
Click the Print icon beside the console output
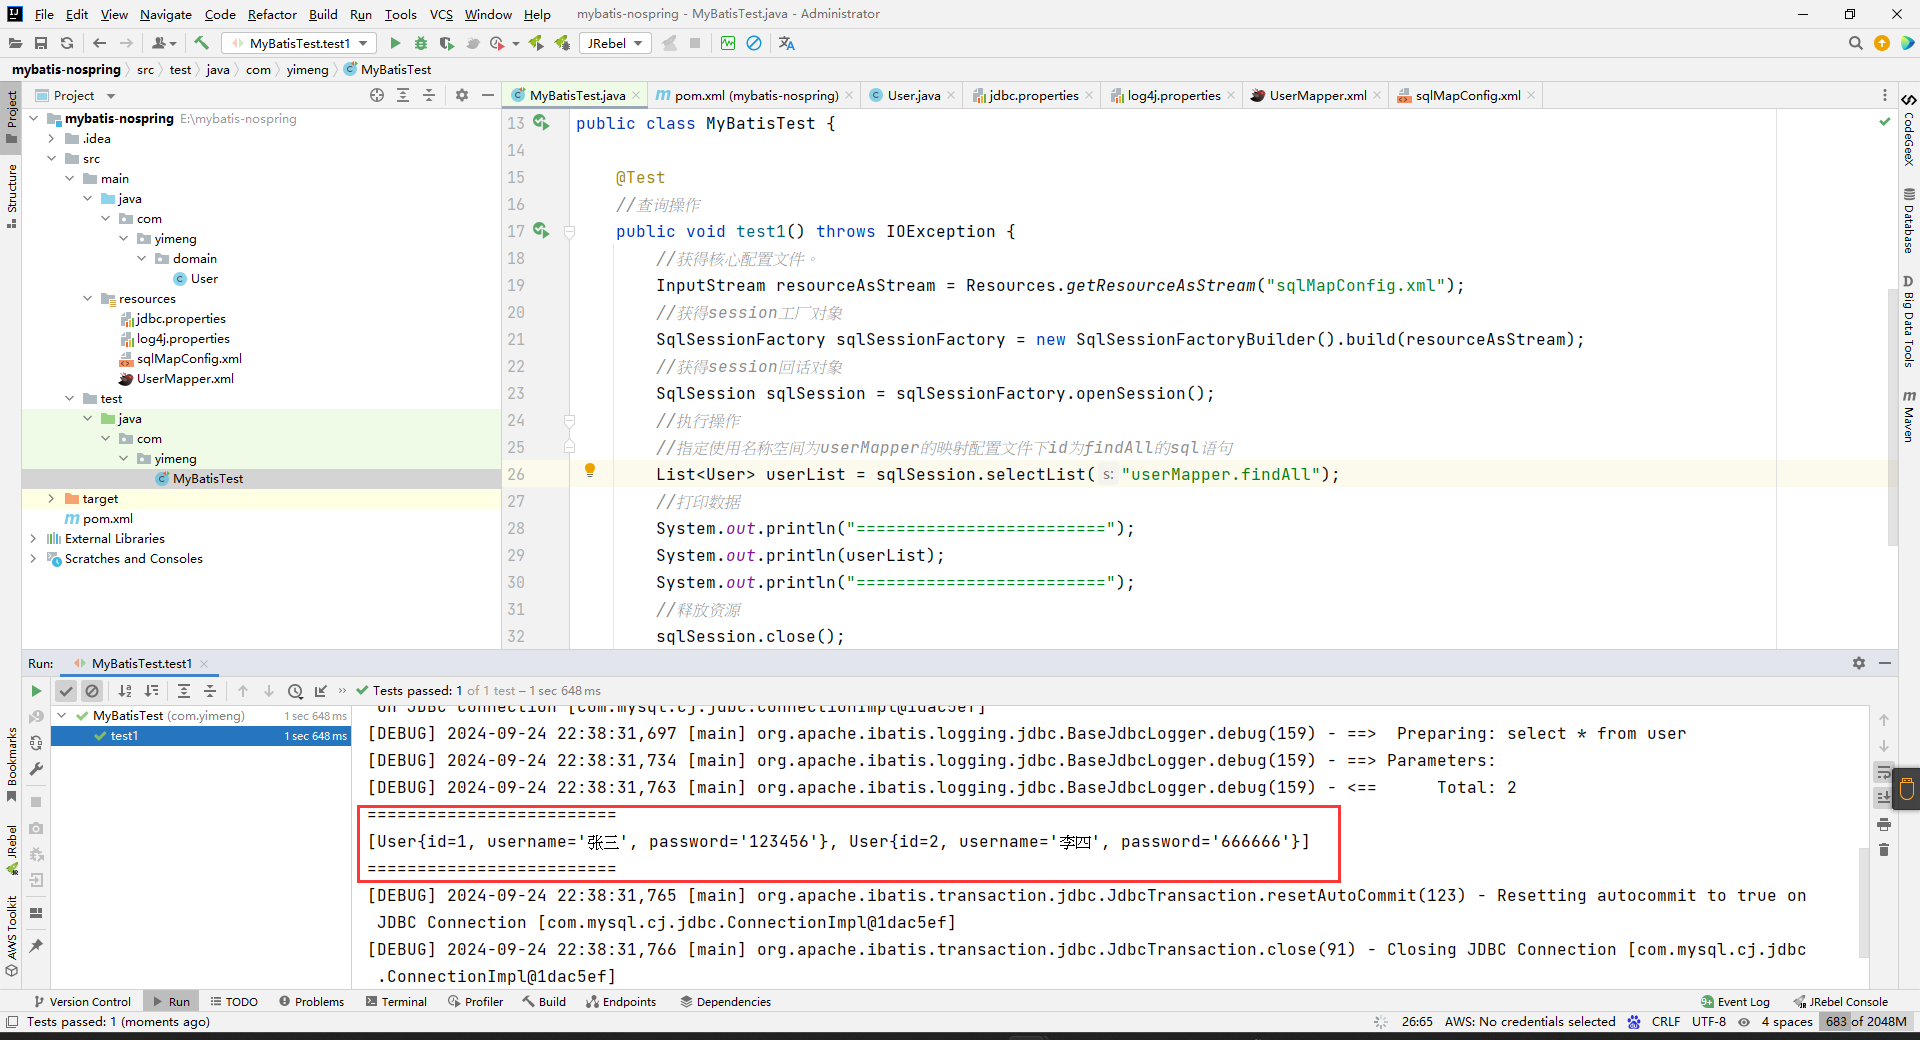1884,824
